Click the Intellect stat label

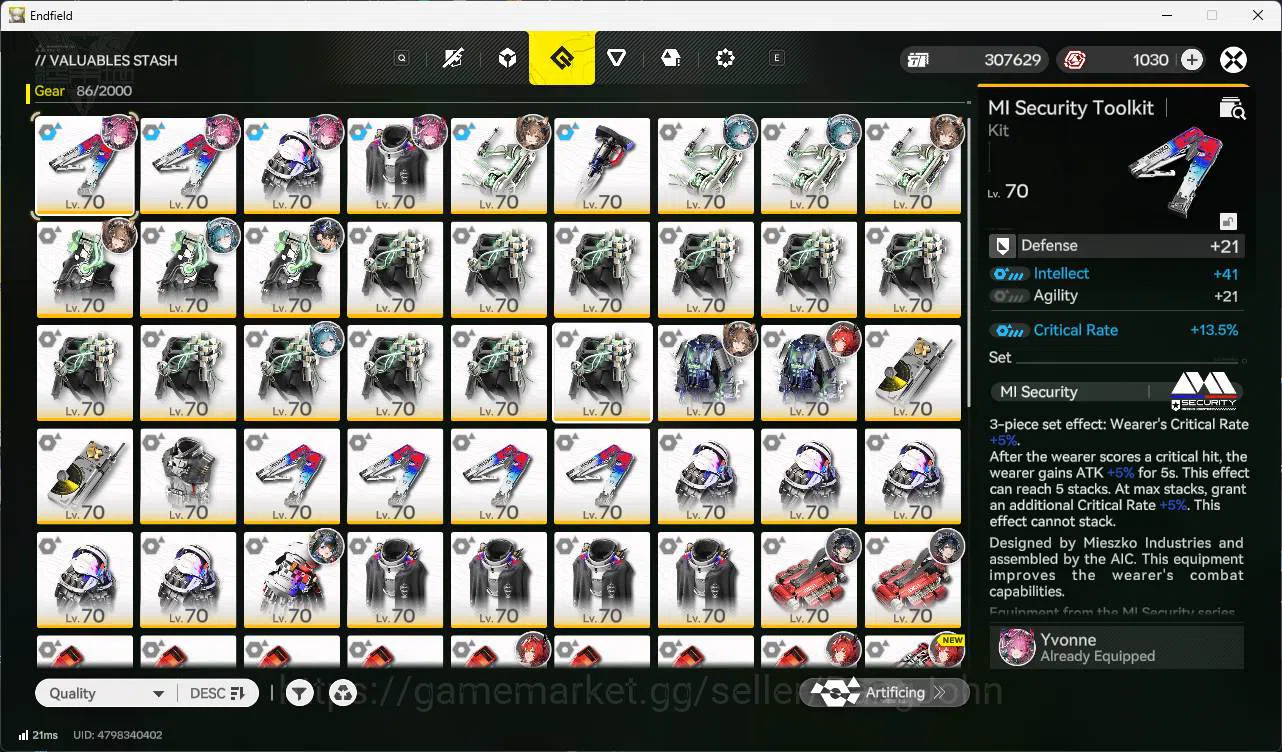click(x=1061, y=274)
